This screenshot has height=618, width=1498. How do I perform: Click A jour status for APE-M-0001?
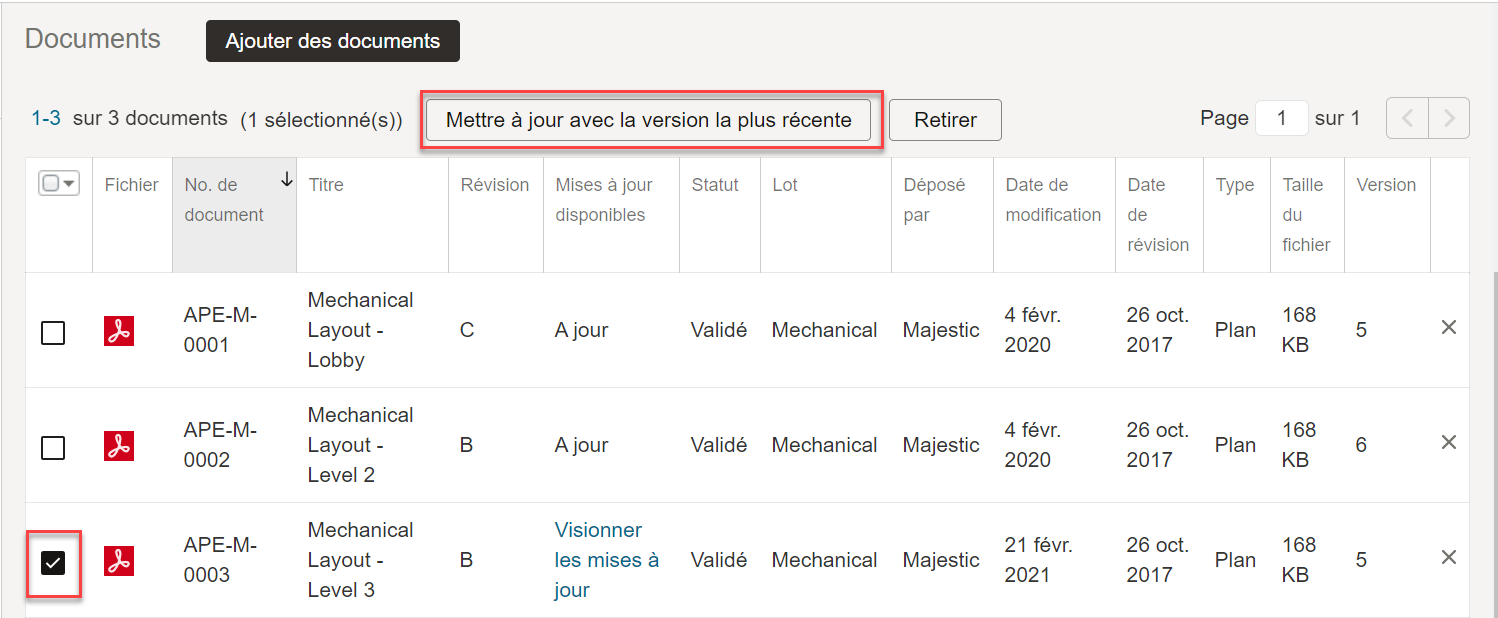pos(582,330)
